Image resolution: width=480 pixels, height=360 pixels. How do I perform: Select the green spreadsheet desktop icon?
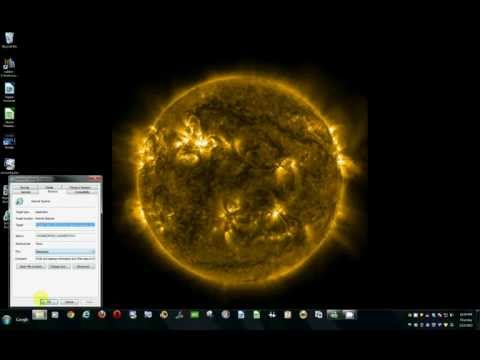[x=9, y=117]
